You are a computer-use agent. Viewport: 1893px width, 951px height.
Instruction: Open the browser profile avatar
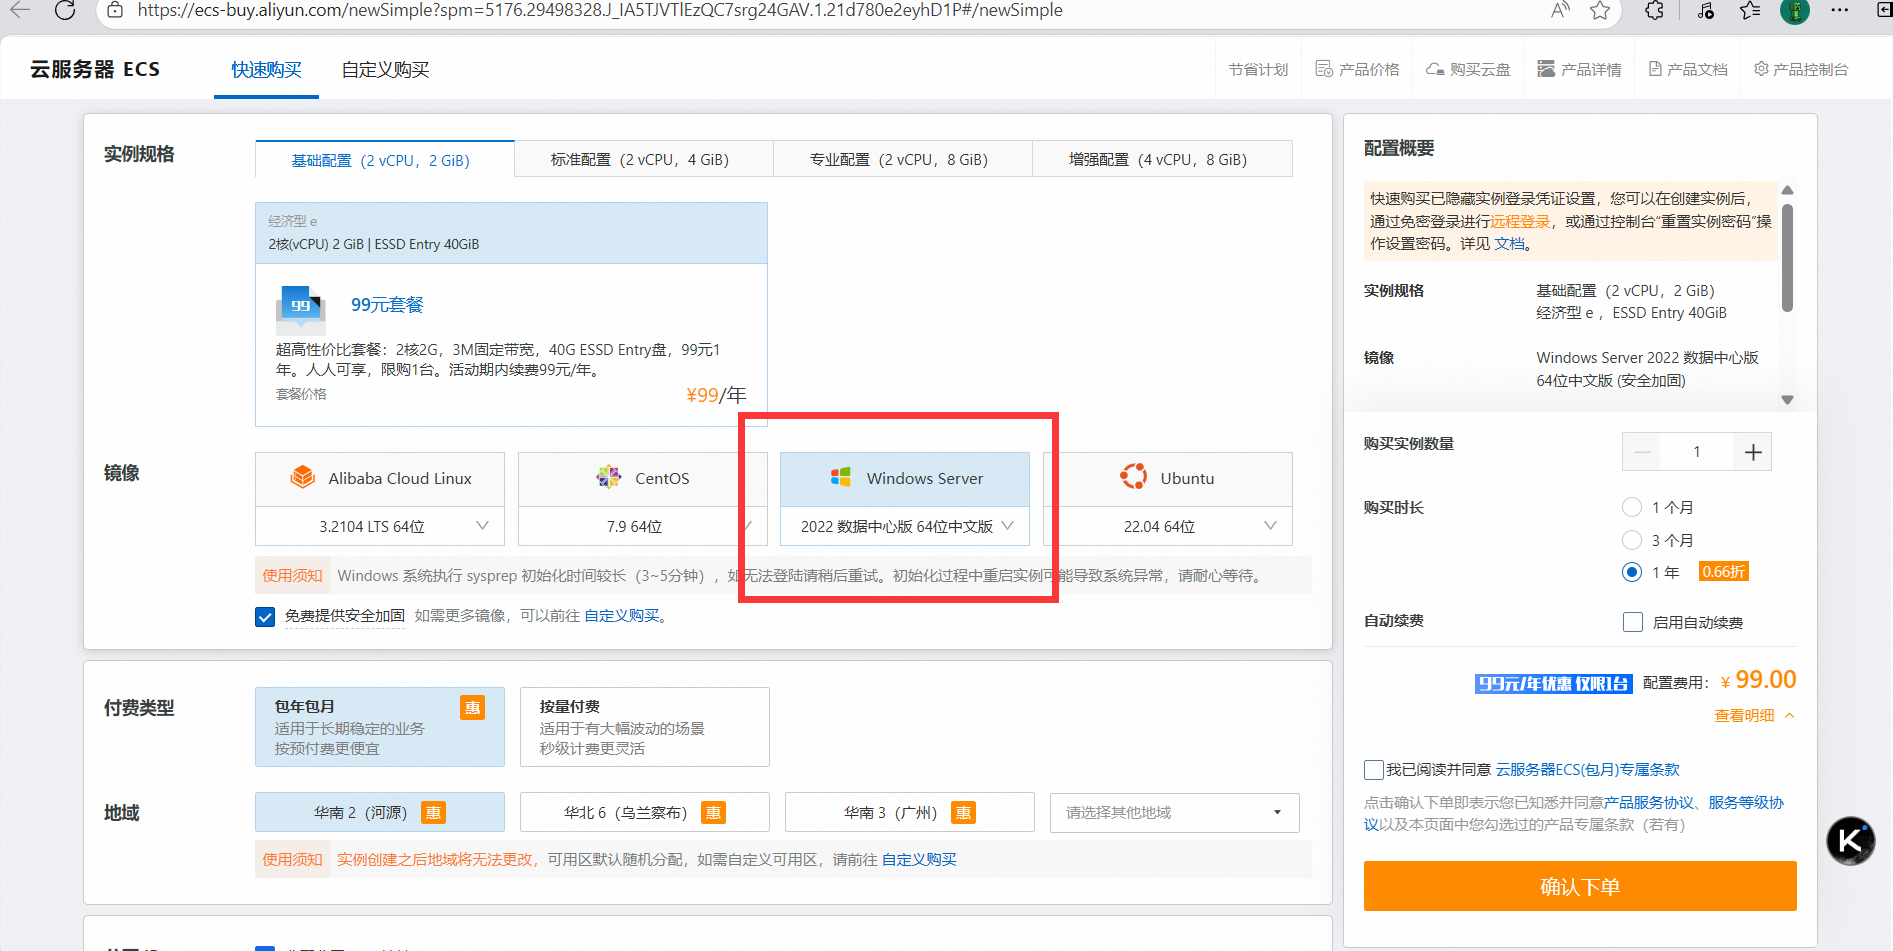pyautogui.click(x=1795, y=10)
